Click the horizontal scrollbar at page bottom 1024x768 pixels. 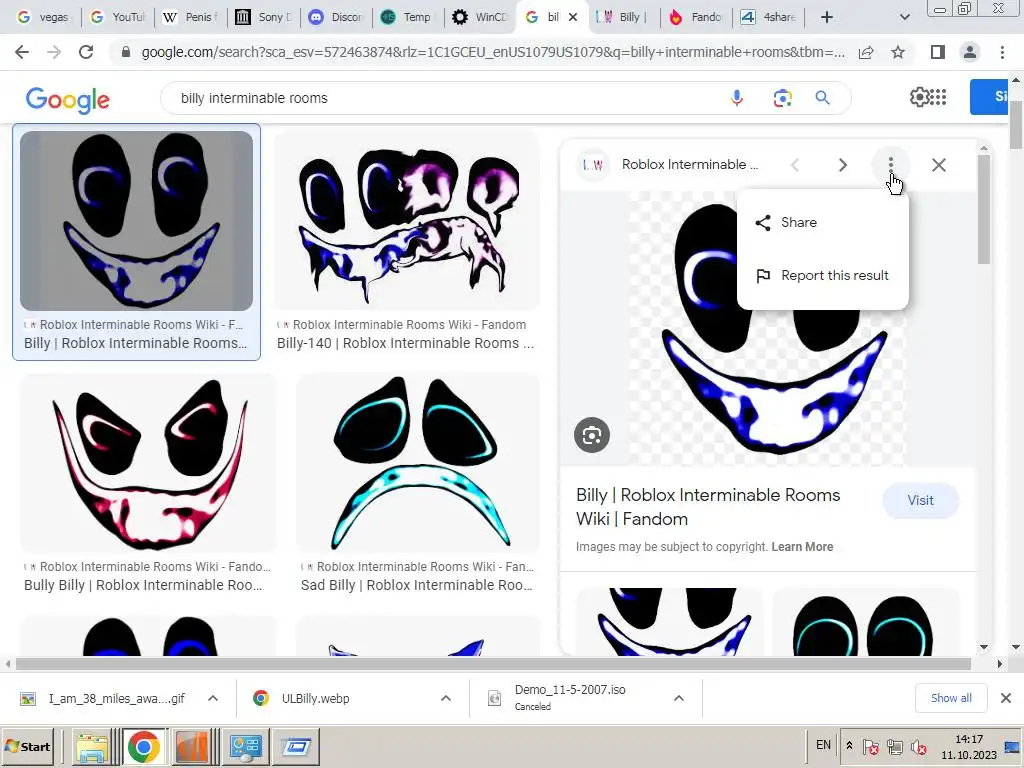[493, 664]
